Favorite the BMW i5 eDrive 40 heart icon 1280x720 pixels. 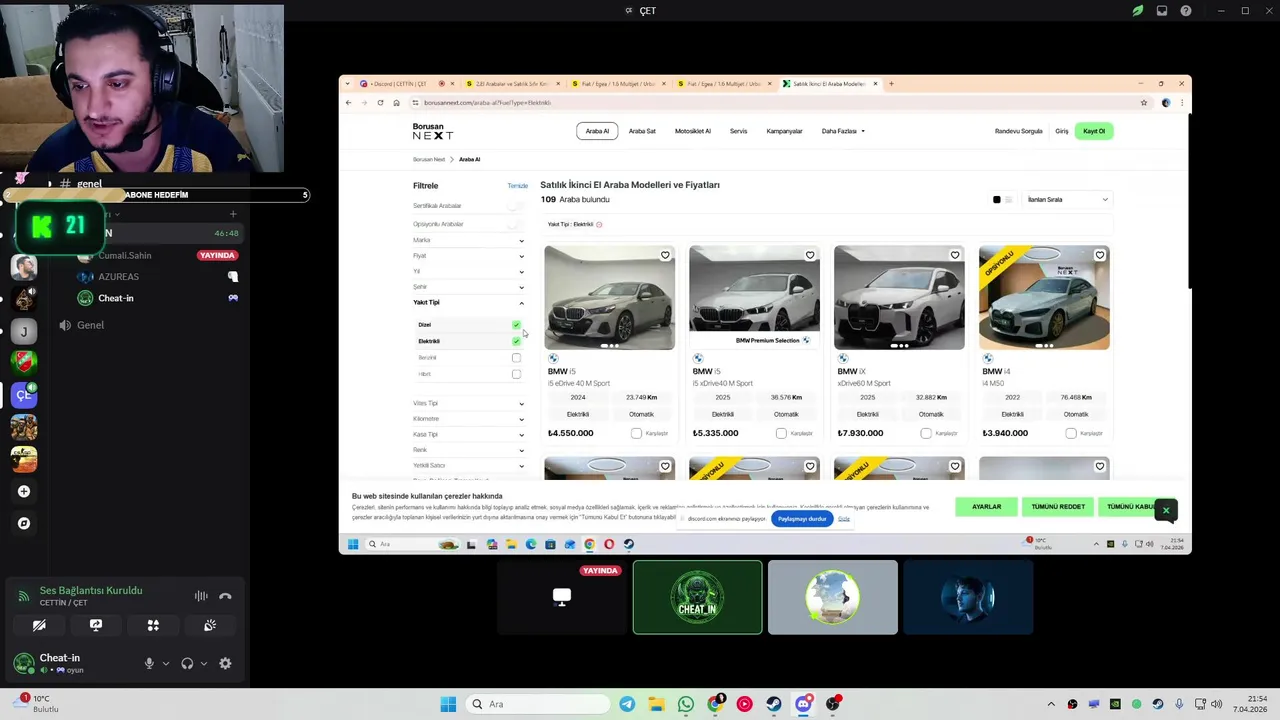coord(665,255)
